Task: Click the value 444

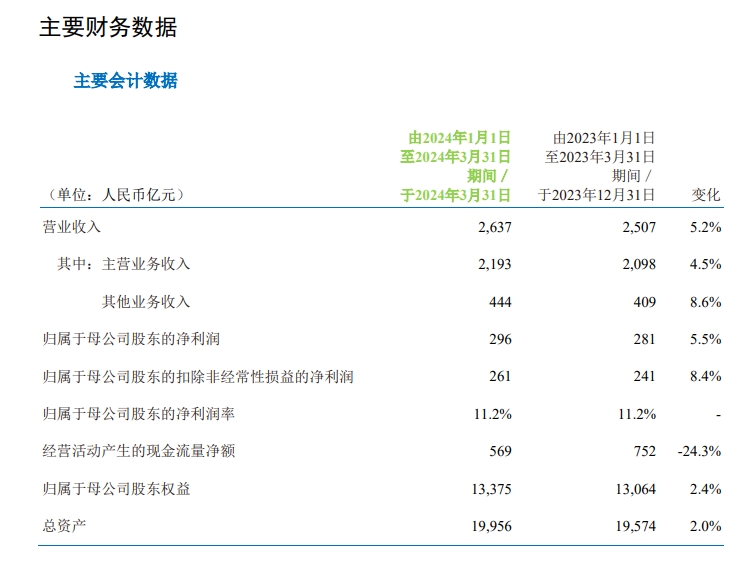Action: tap(501, 302)
